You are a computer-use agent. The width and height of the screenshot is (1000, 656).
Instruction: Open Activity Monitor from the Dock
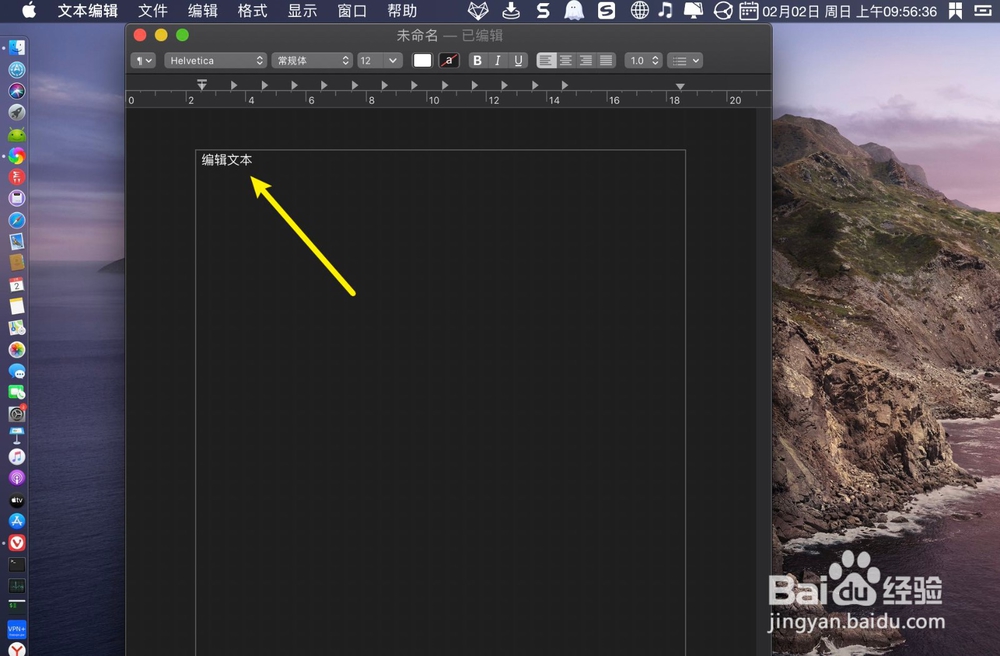pos(17,586)
